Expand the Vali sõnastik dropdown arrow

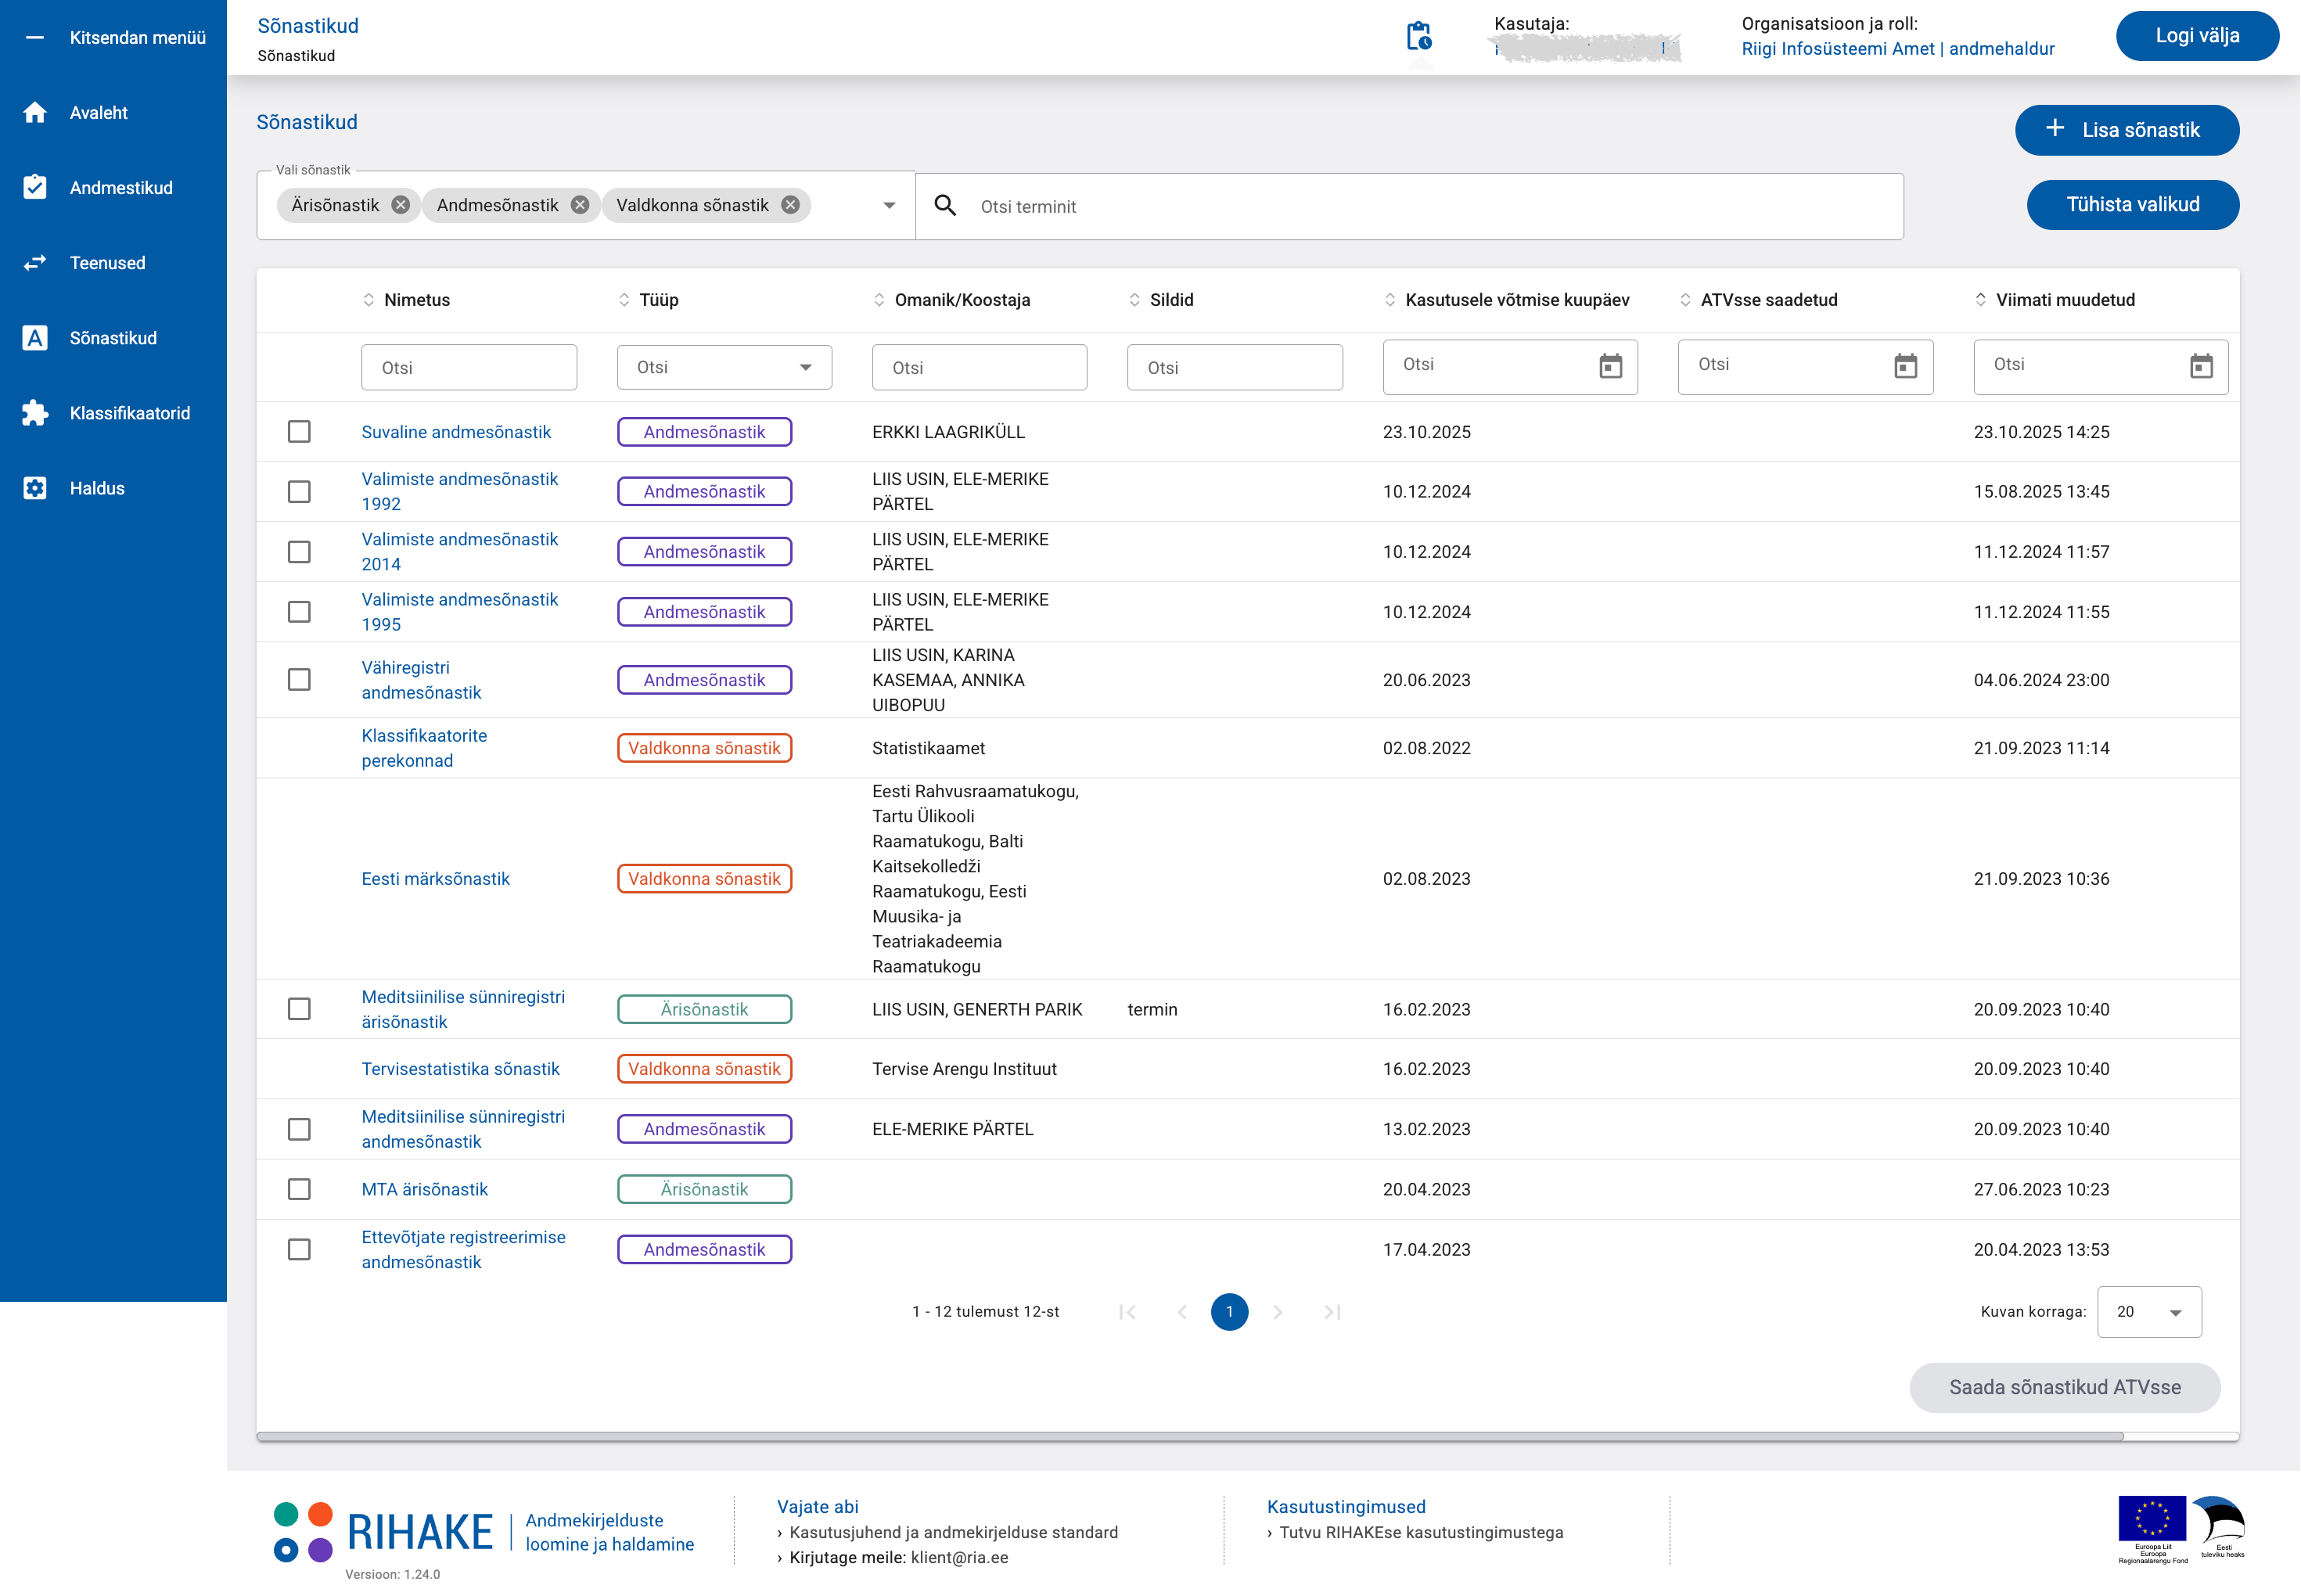point(888,206)
